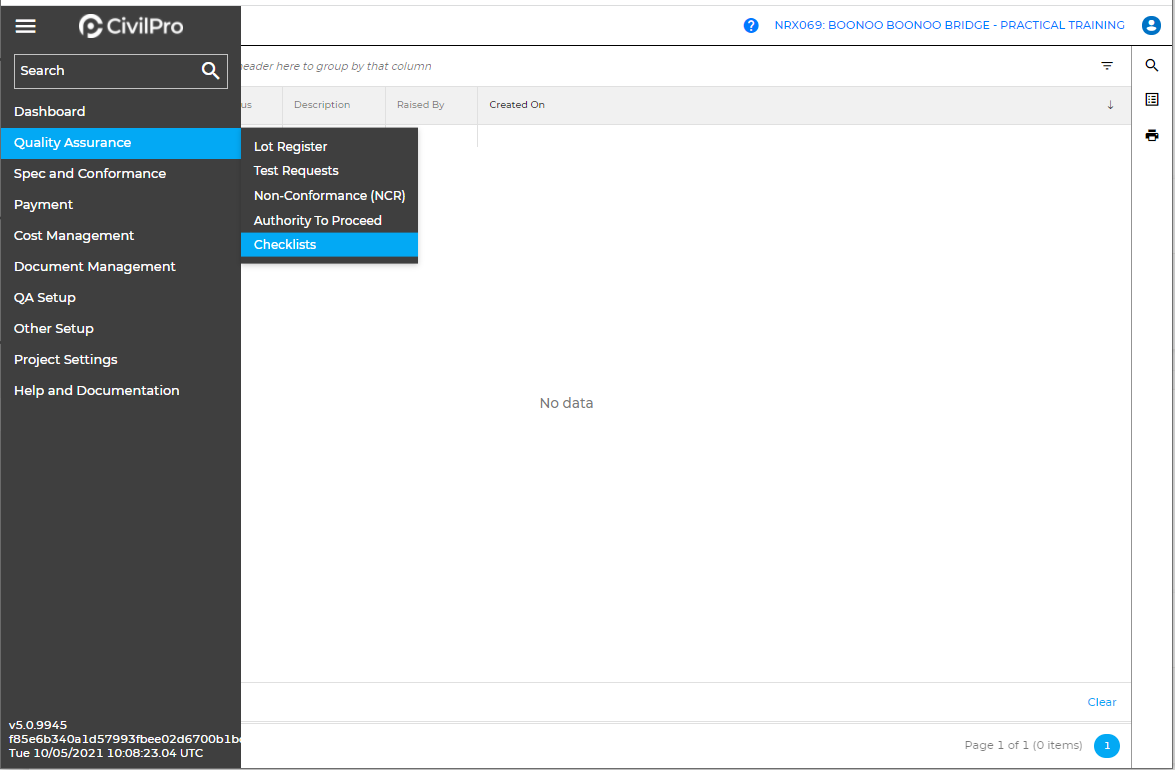Open the blue help question mark icon
Image resolution: width=1175 pixels, height=770 pixels.
(x=751, y=26)
